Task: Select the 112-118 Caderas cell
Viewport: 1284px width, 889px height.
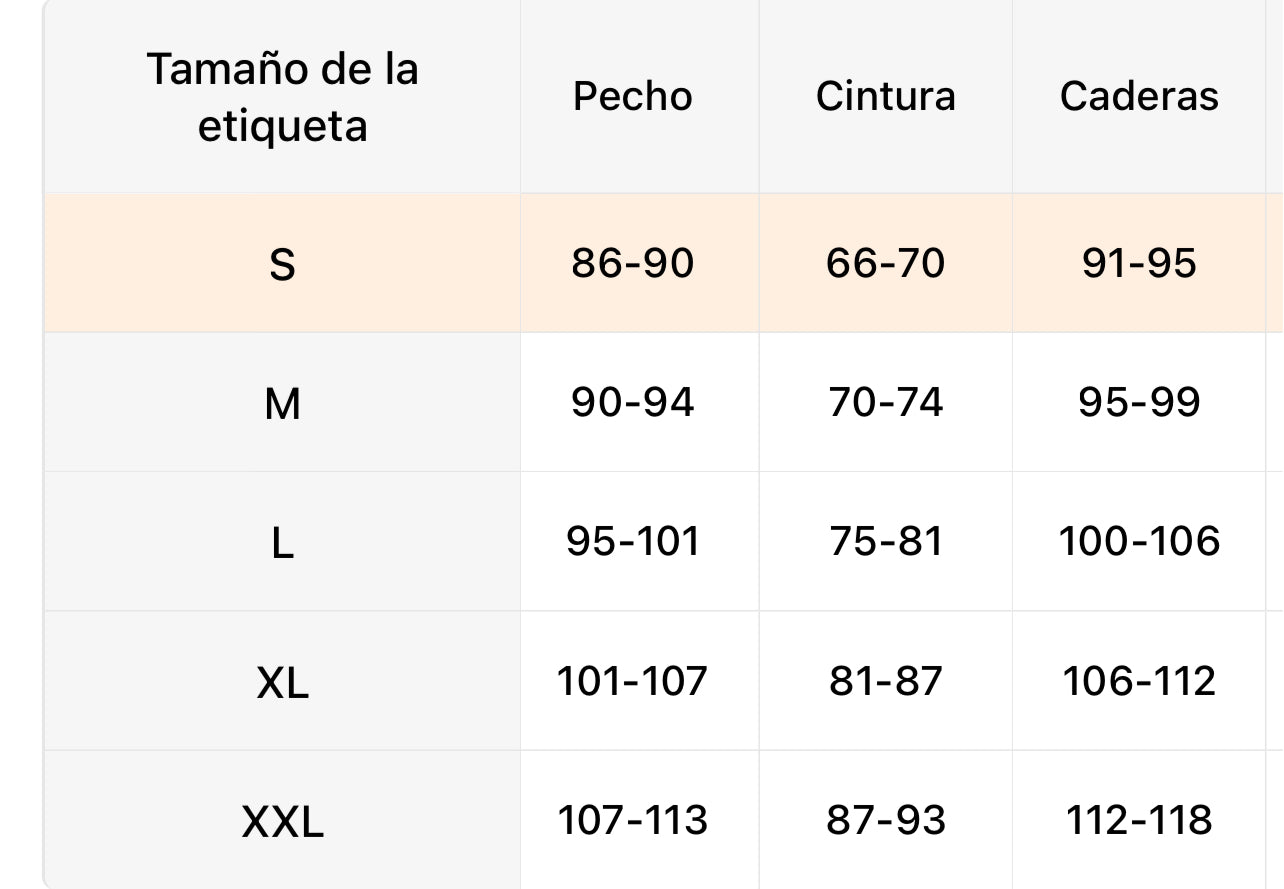Action: [x=1139, y=821]
